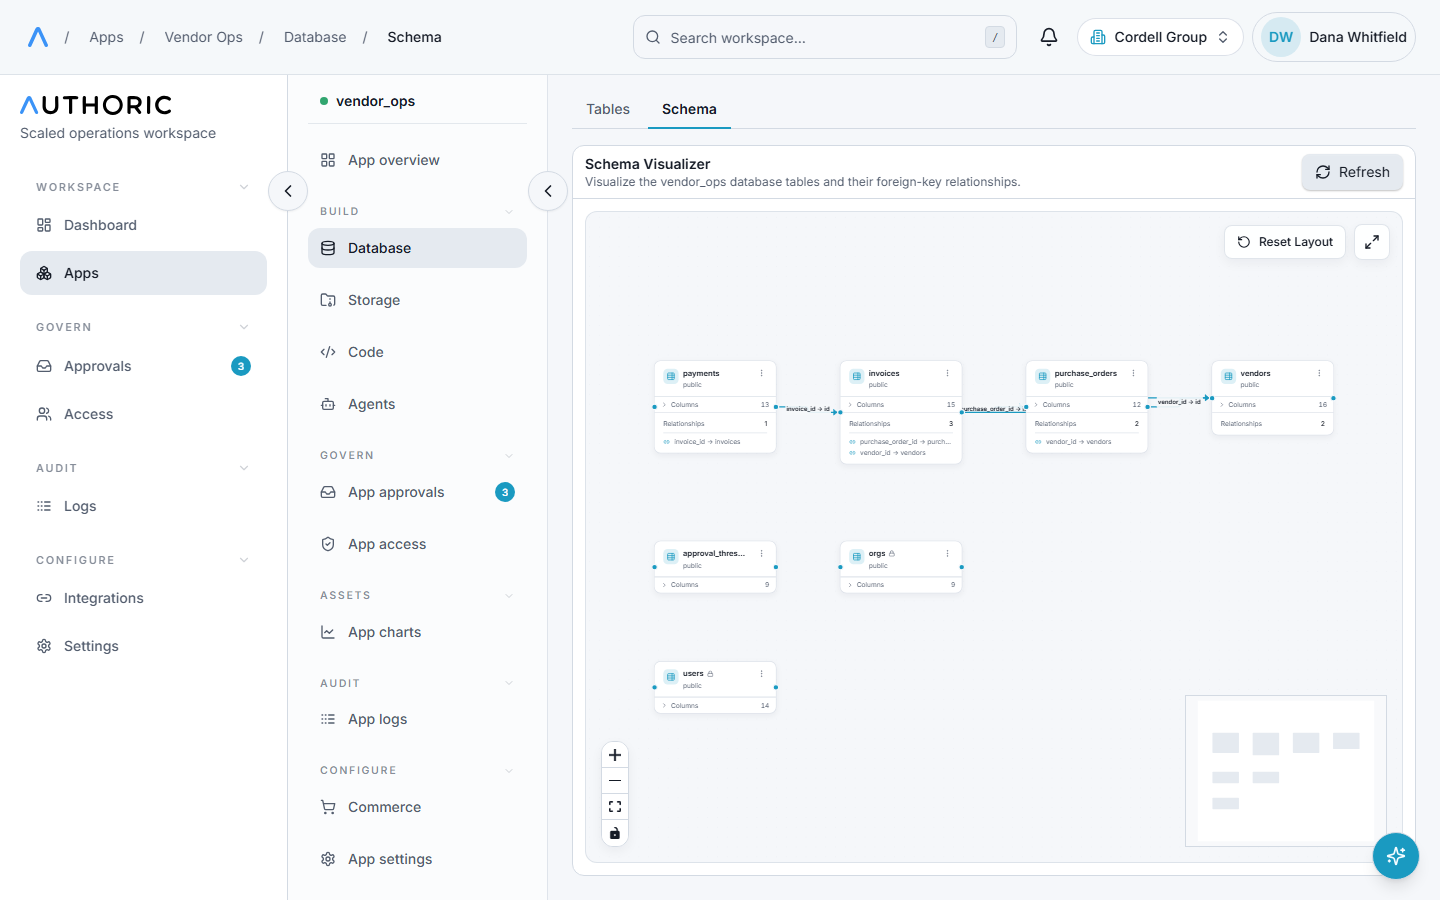The width and height of the screenshot is (1440, 900).
Task: Open purchase_orders table options menu
Action: (1134, 373)
